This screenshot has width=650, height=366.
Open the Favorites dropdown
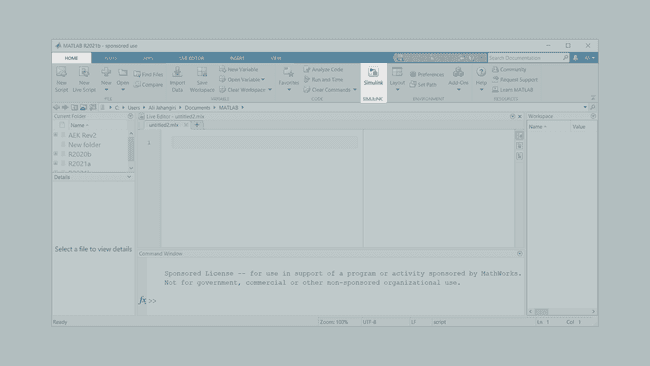[x=289, y=90]
